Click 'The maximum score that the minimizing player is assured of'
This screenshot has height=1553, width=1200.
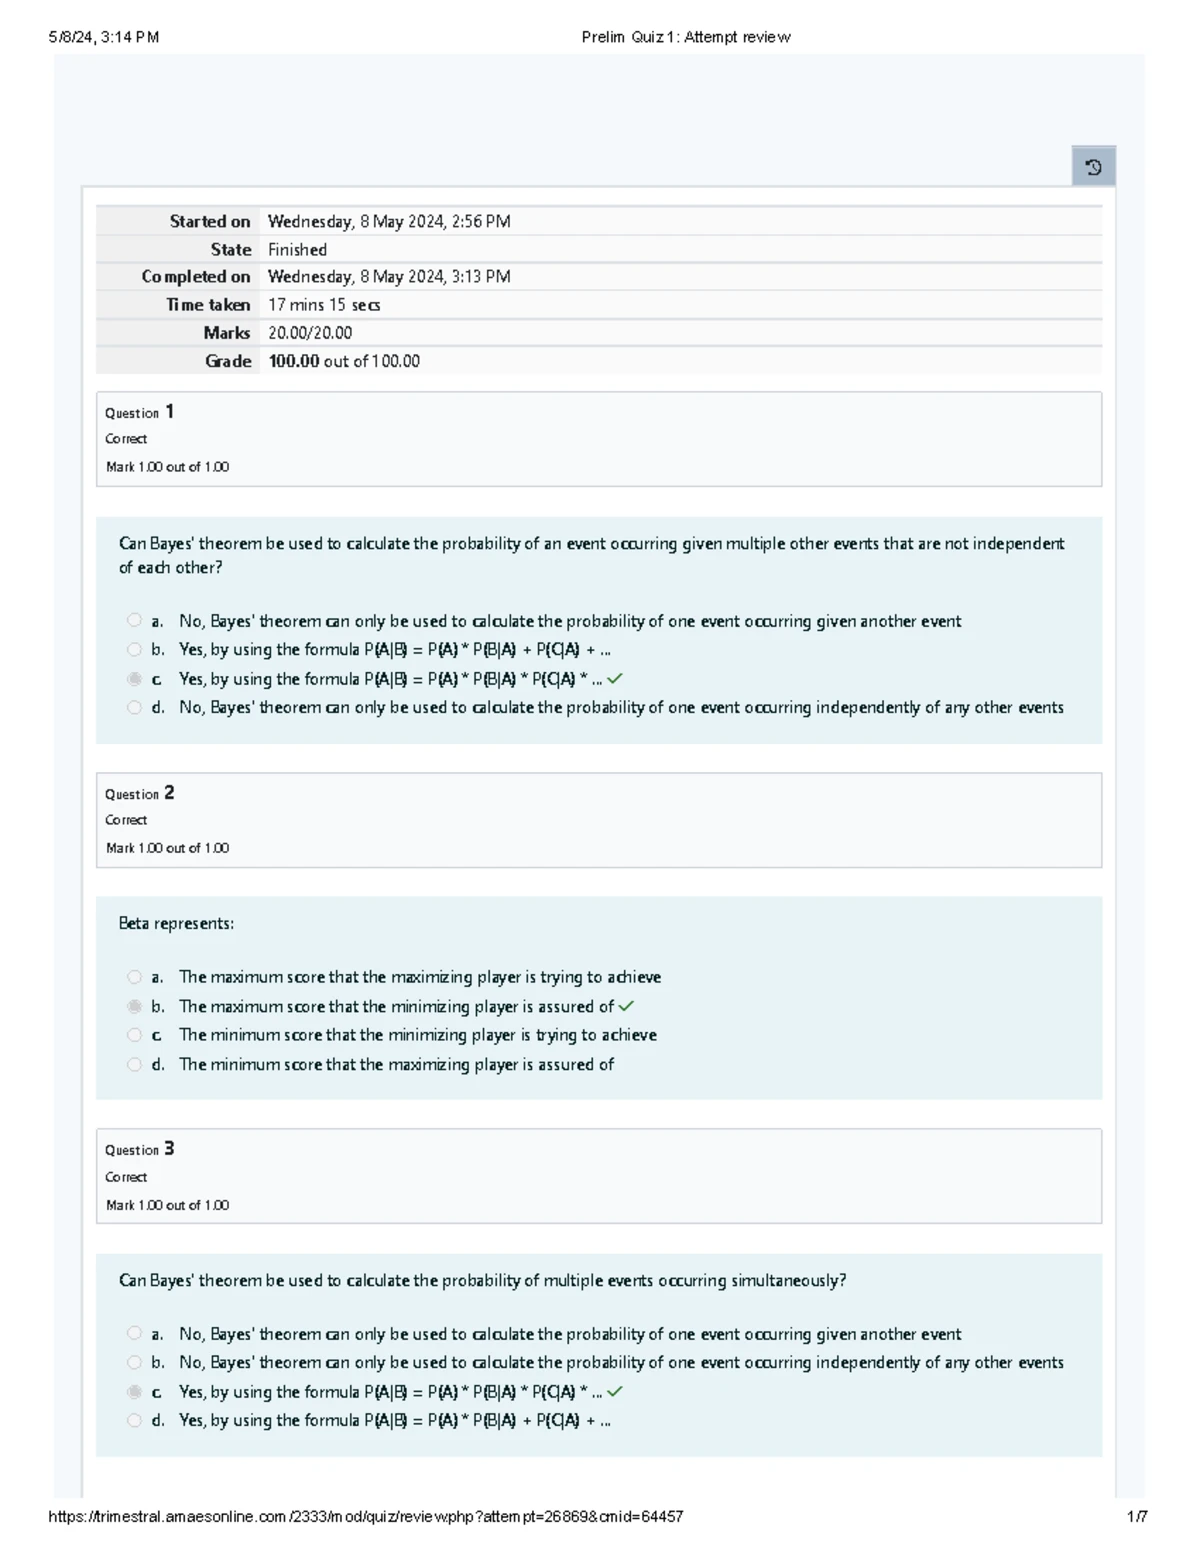396,1006
